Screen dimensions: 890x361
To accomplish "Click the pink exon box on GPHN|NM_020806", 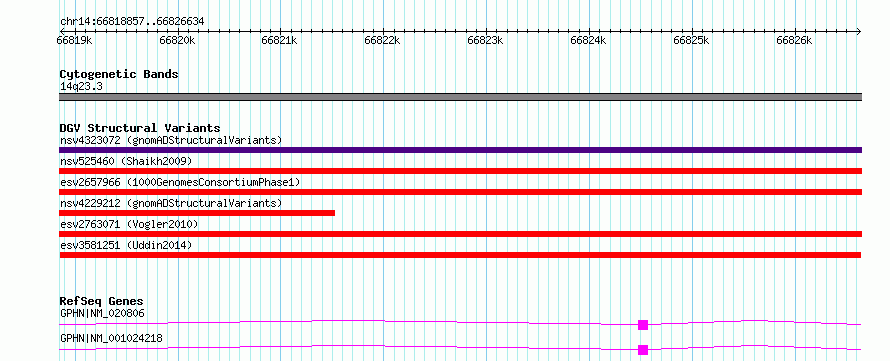I will 643,325.
